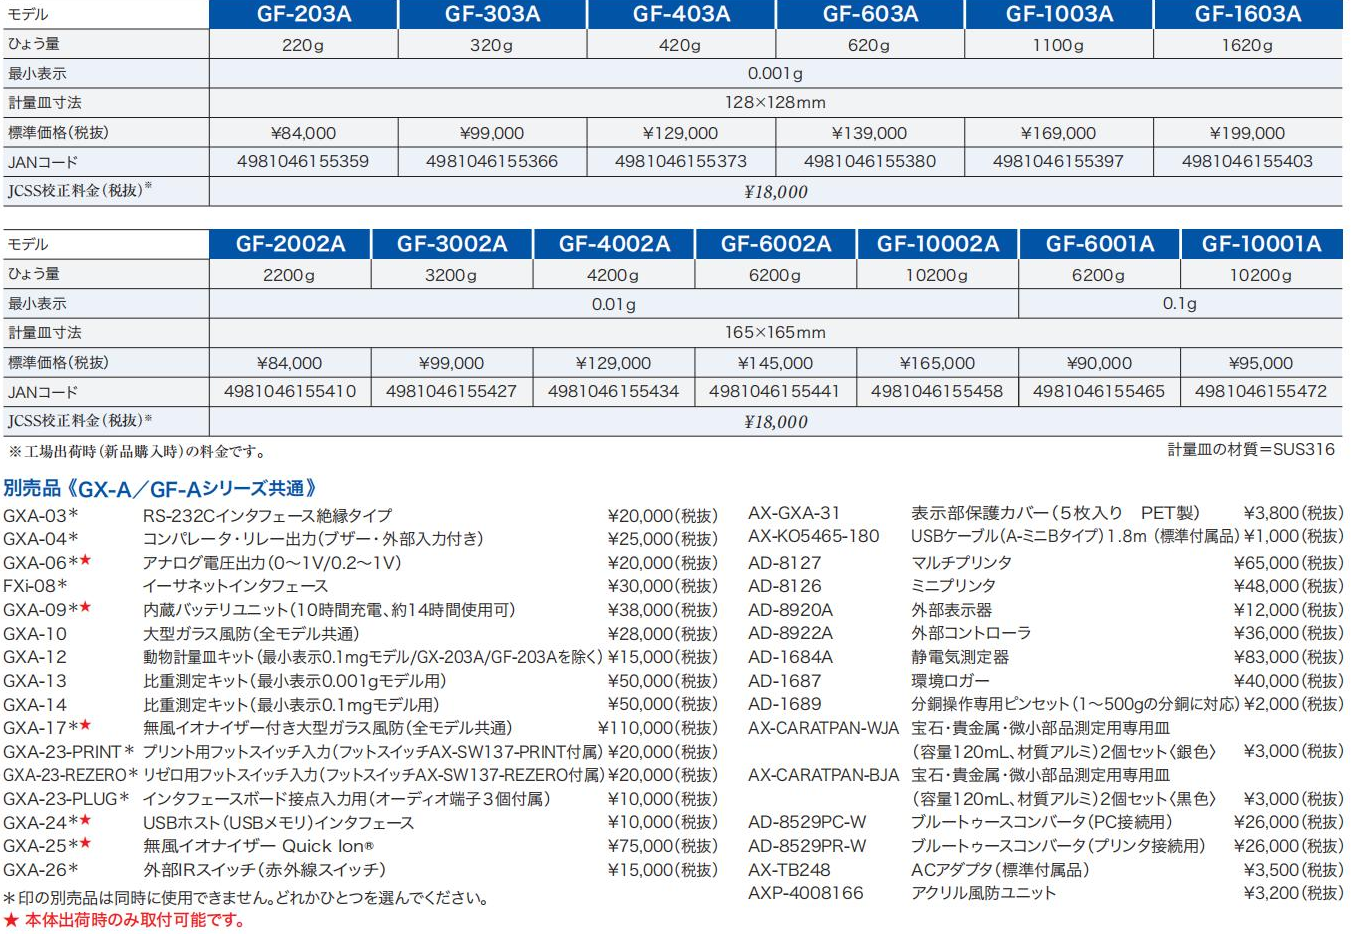Click the 0.1g minimum display value

point(1180,304)
